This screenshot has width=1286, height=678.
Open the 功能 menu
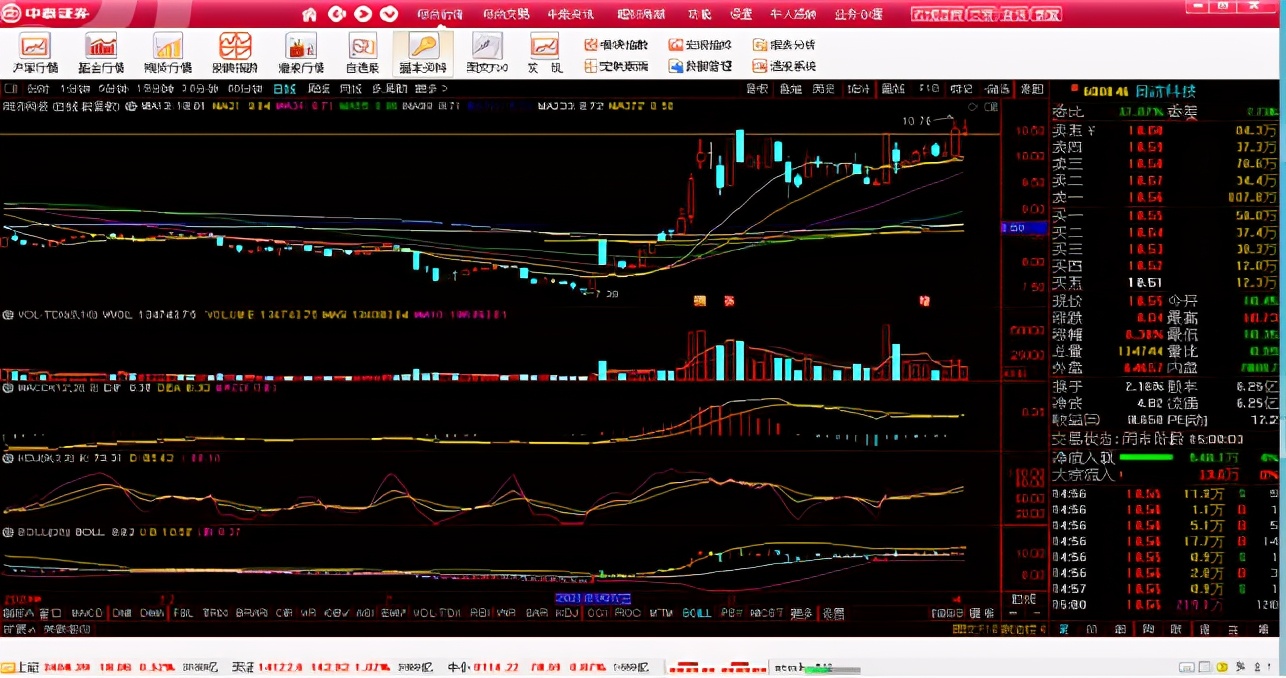point(700,14)
